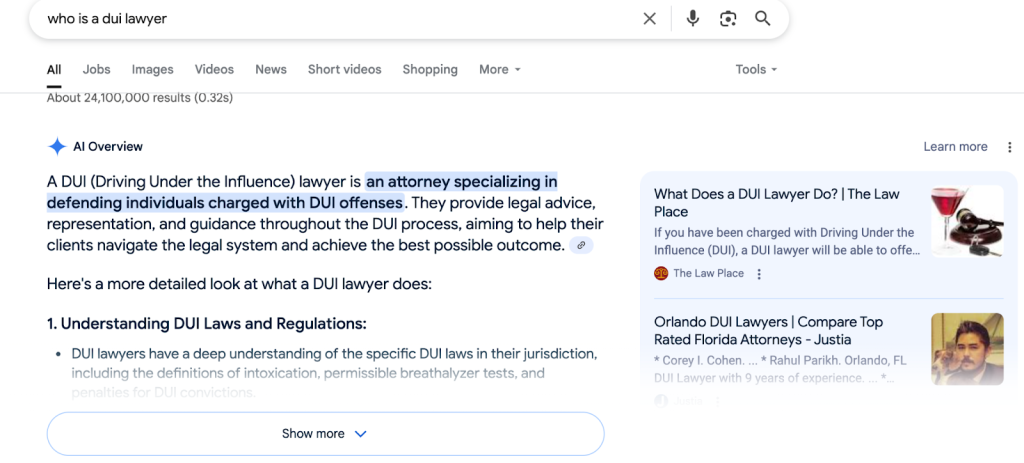Open the AI Overview three-dot options menu
The height and width of the screenshot is (463, 1024).
coord(1010,147)
